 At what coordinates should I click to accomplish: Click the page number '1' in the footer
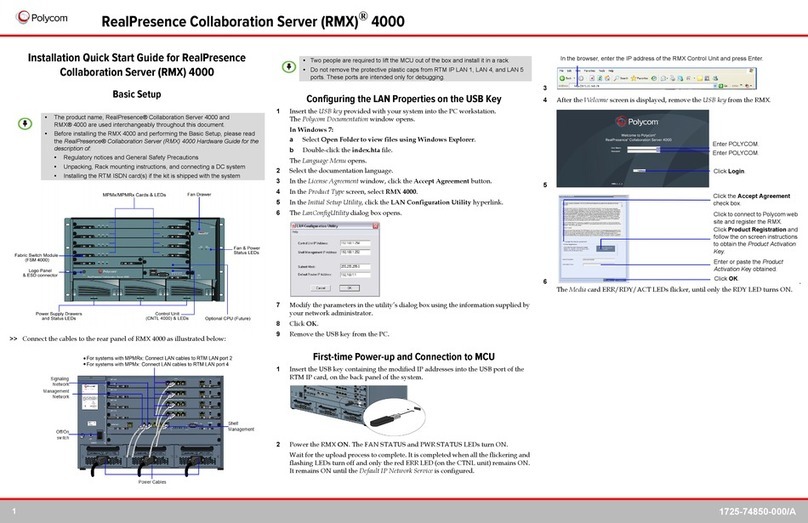point(14,511)
